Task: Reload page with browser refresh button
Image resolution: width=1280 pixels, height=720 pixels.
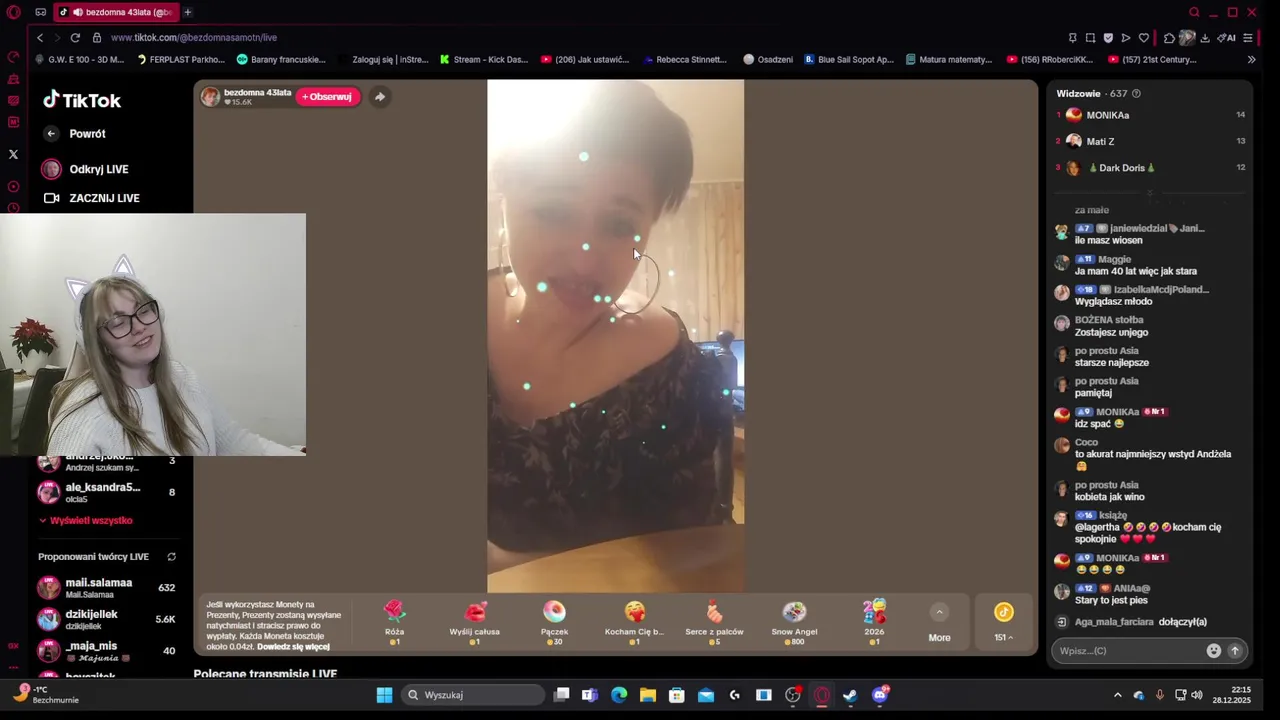Action: 75,38
